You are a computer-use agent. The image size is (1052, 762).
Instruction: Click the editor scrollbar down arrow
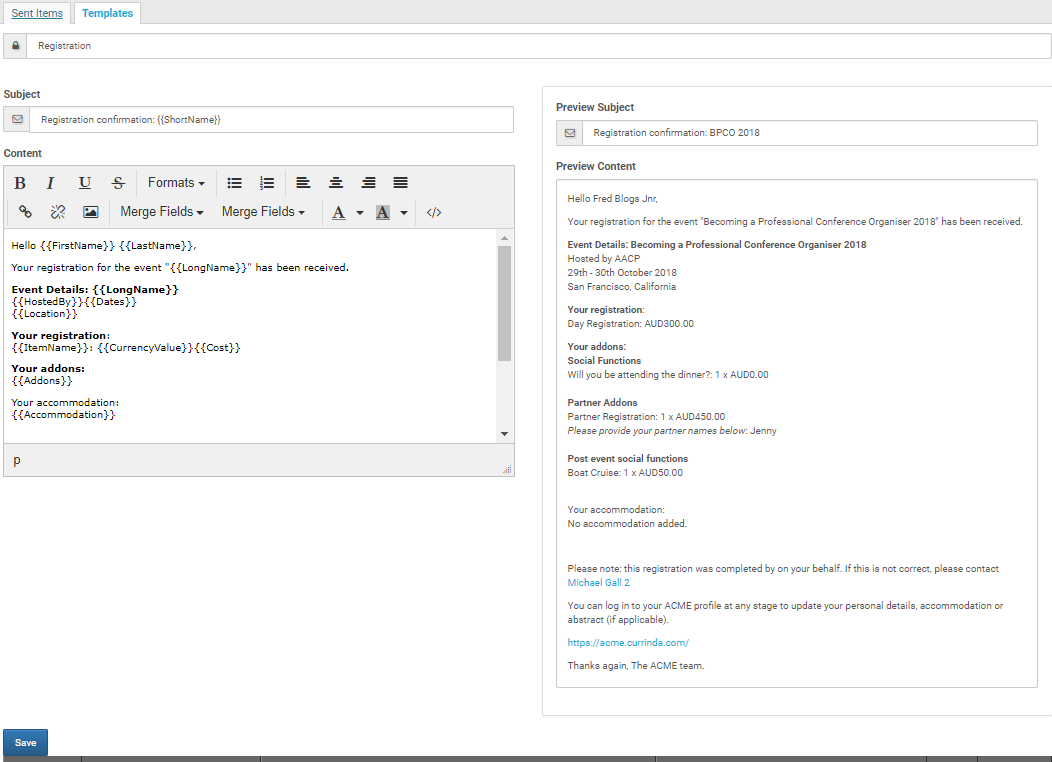click(505, 434)
